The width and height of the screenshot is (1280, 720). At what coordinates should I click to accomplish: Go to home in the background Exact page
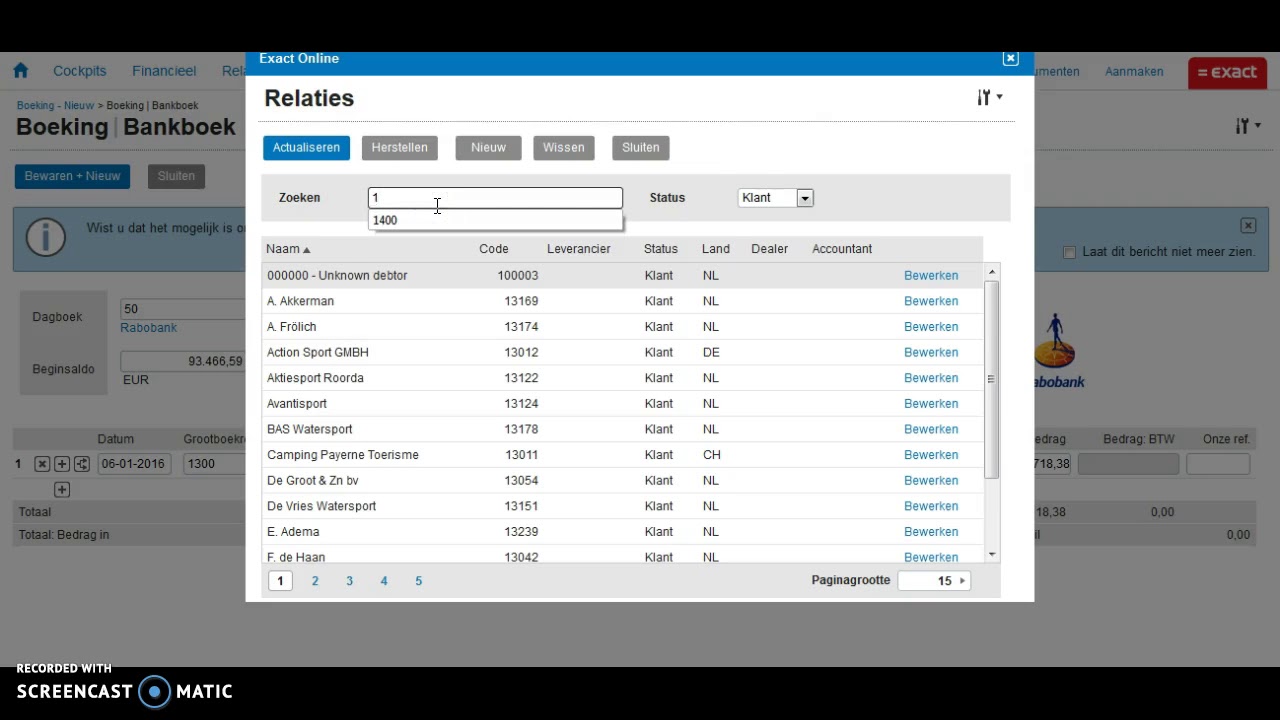[20, 71]
